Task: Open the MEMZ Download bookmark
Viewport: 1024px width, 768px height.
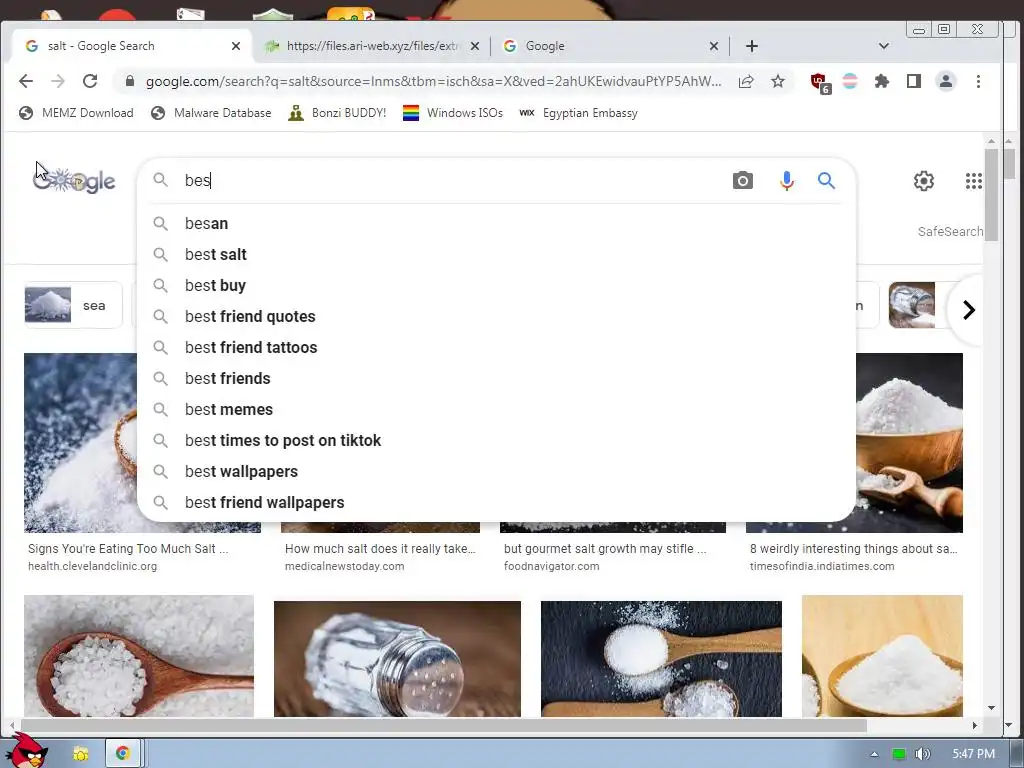Action: click(76, 113)
